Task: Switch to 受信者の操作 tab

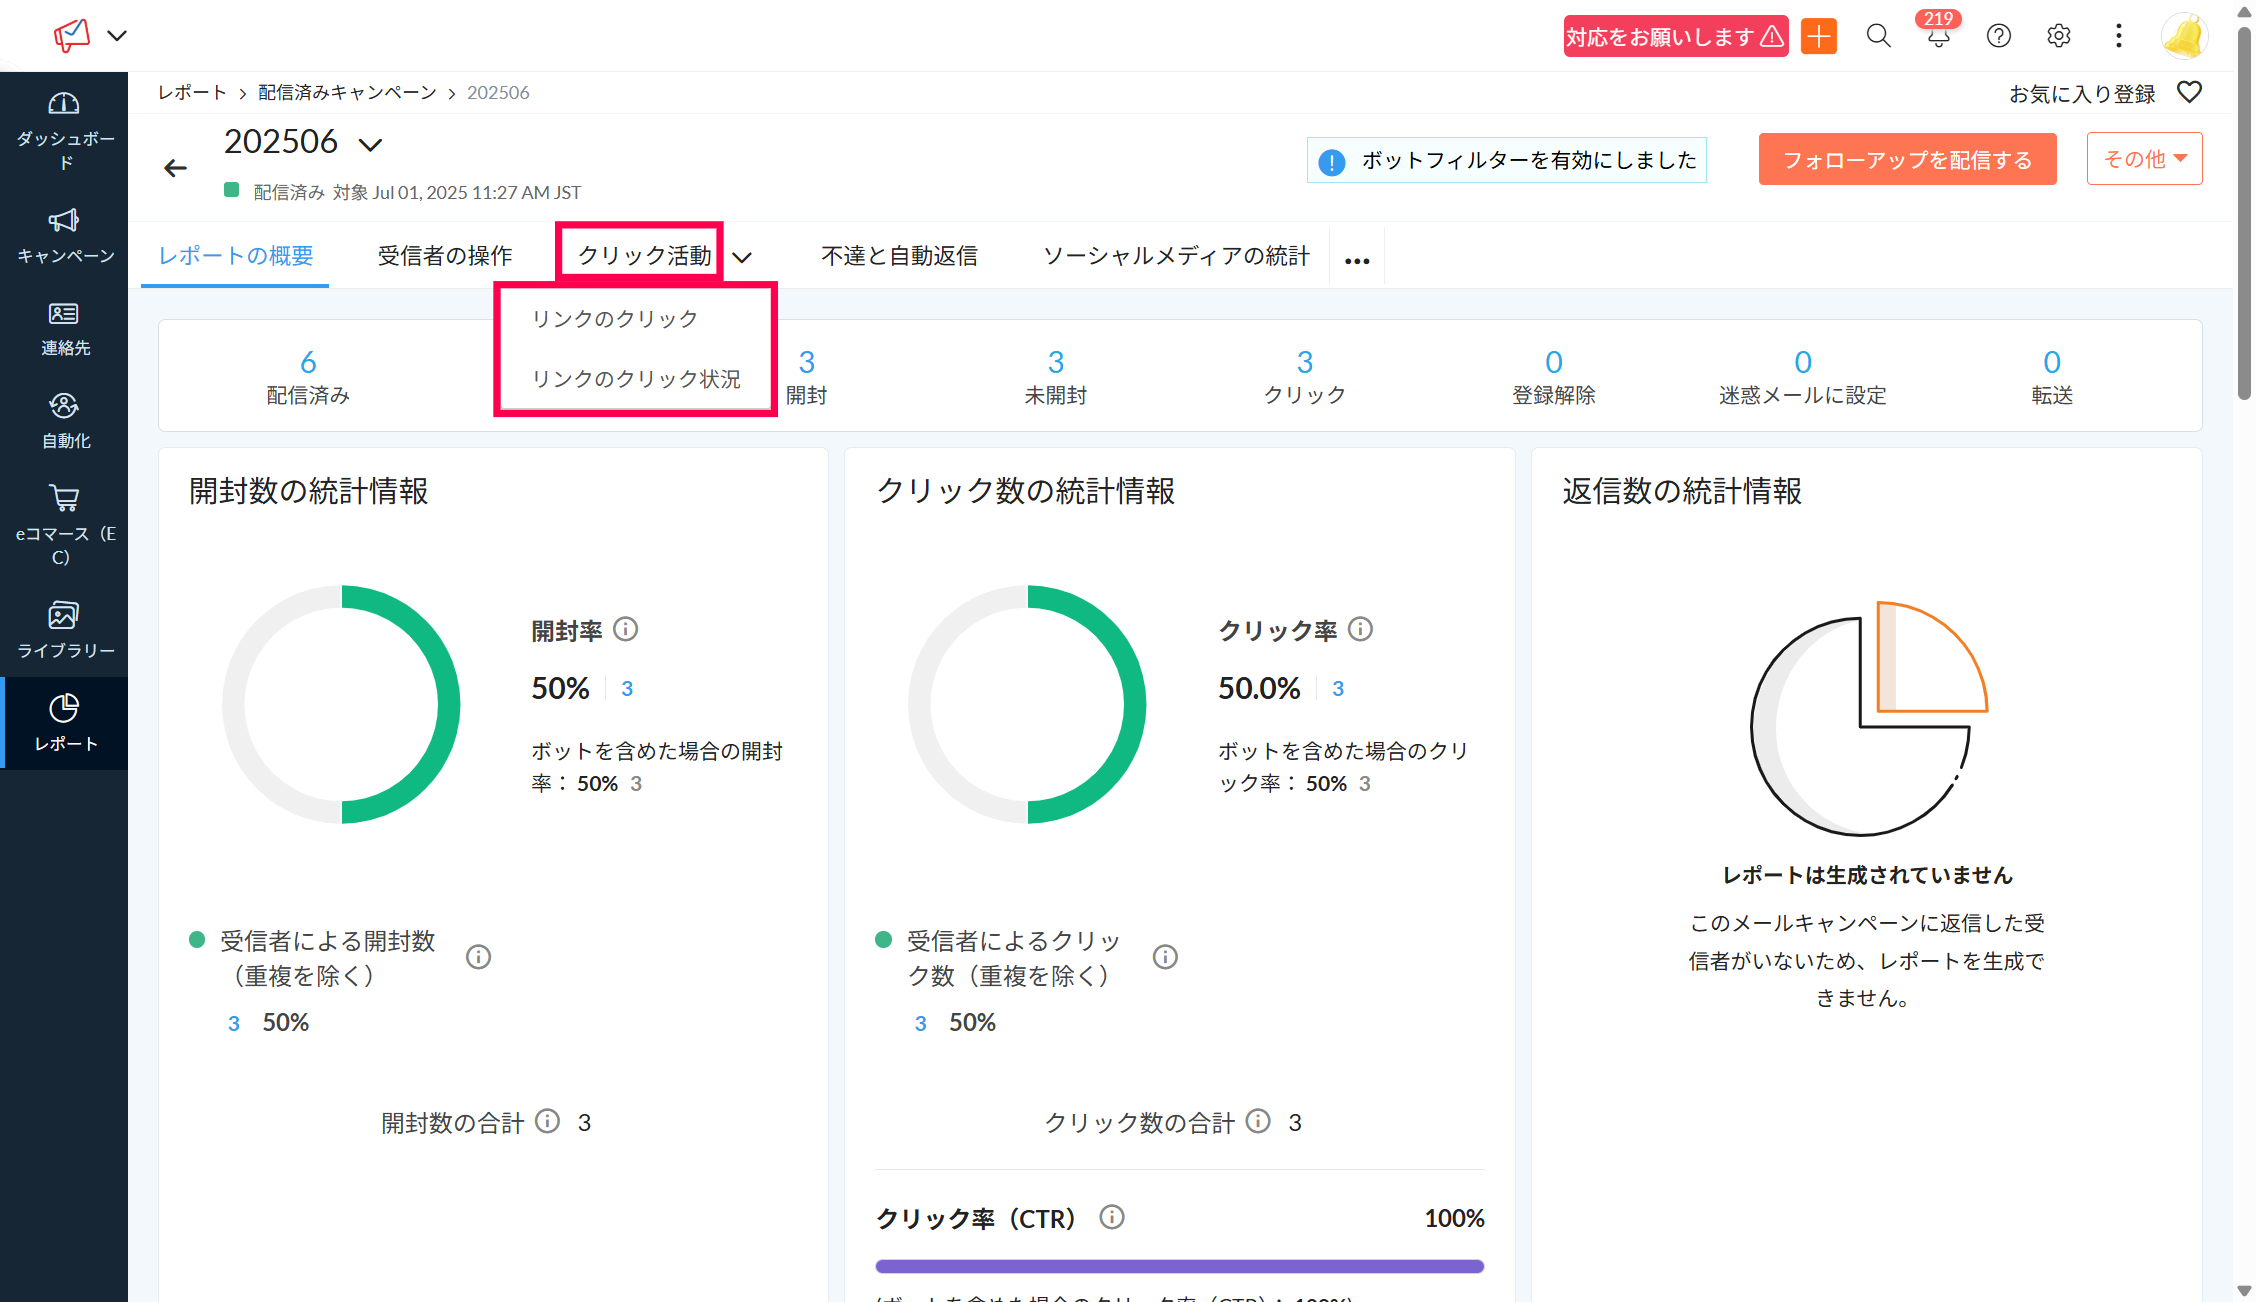Action: coord(445,256)
